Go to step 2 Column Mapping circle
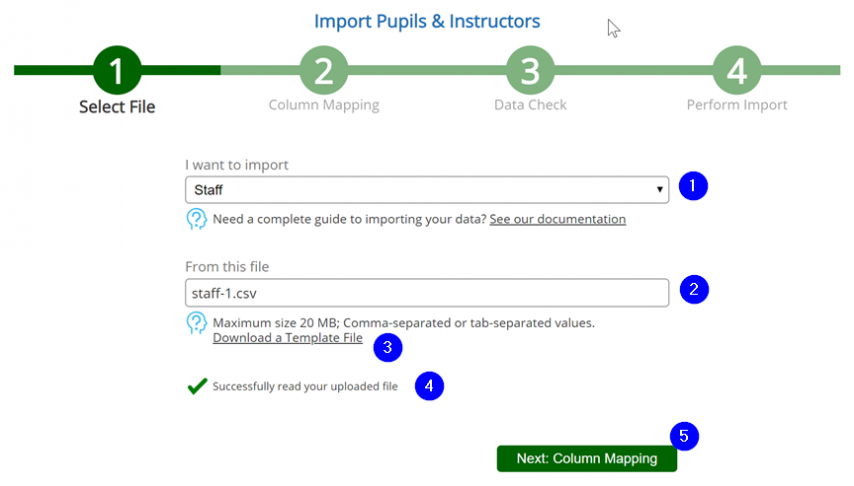Screen dimensions: 854x486 [x=324, y=70]
